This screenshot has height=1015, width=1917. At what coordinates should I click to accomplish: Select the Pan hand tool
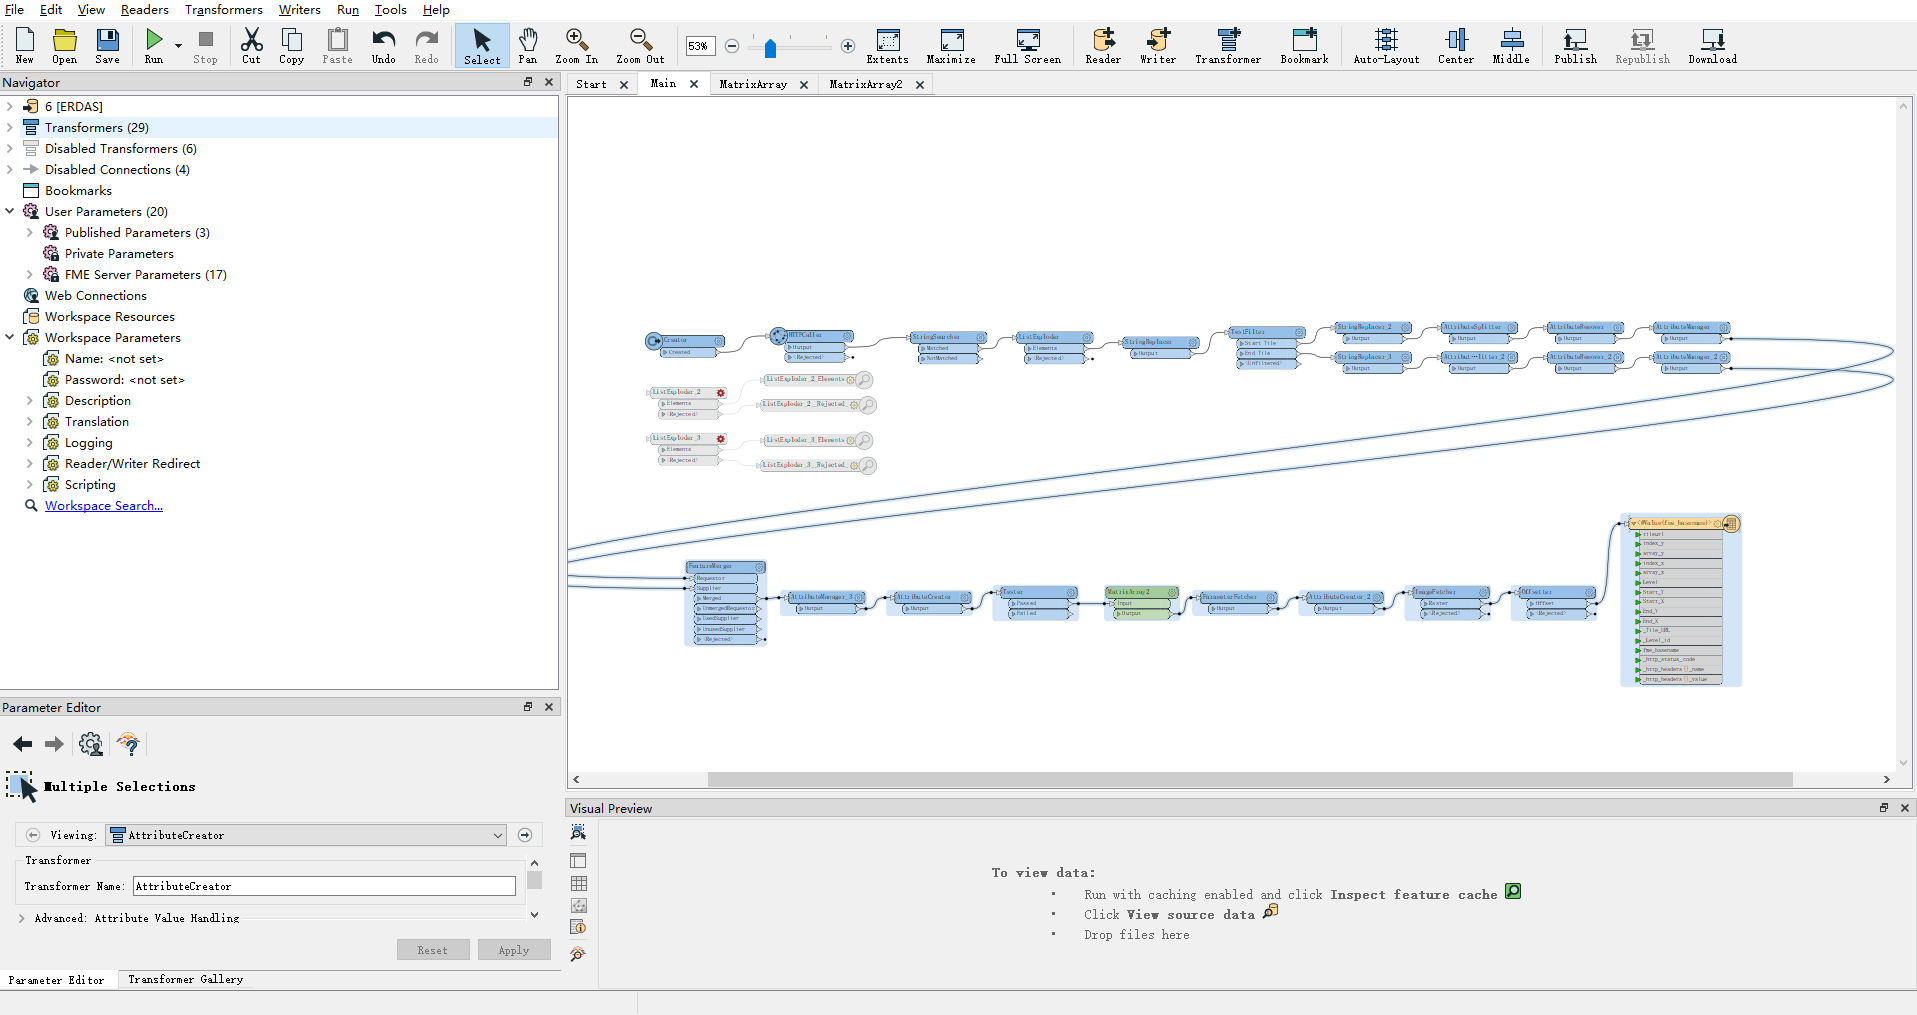(528, 45)
